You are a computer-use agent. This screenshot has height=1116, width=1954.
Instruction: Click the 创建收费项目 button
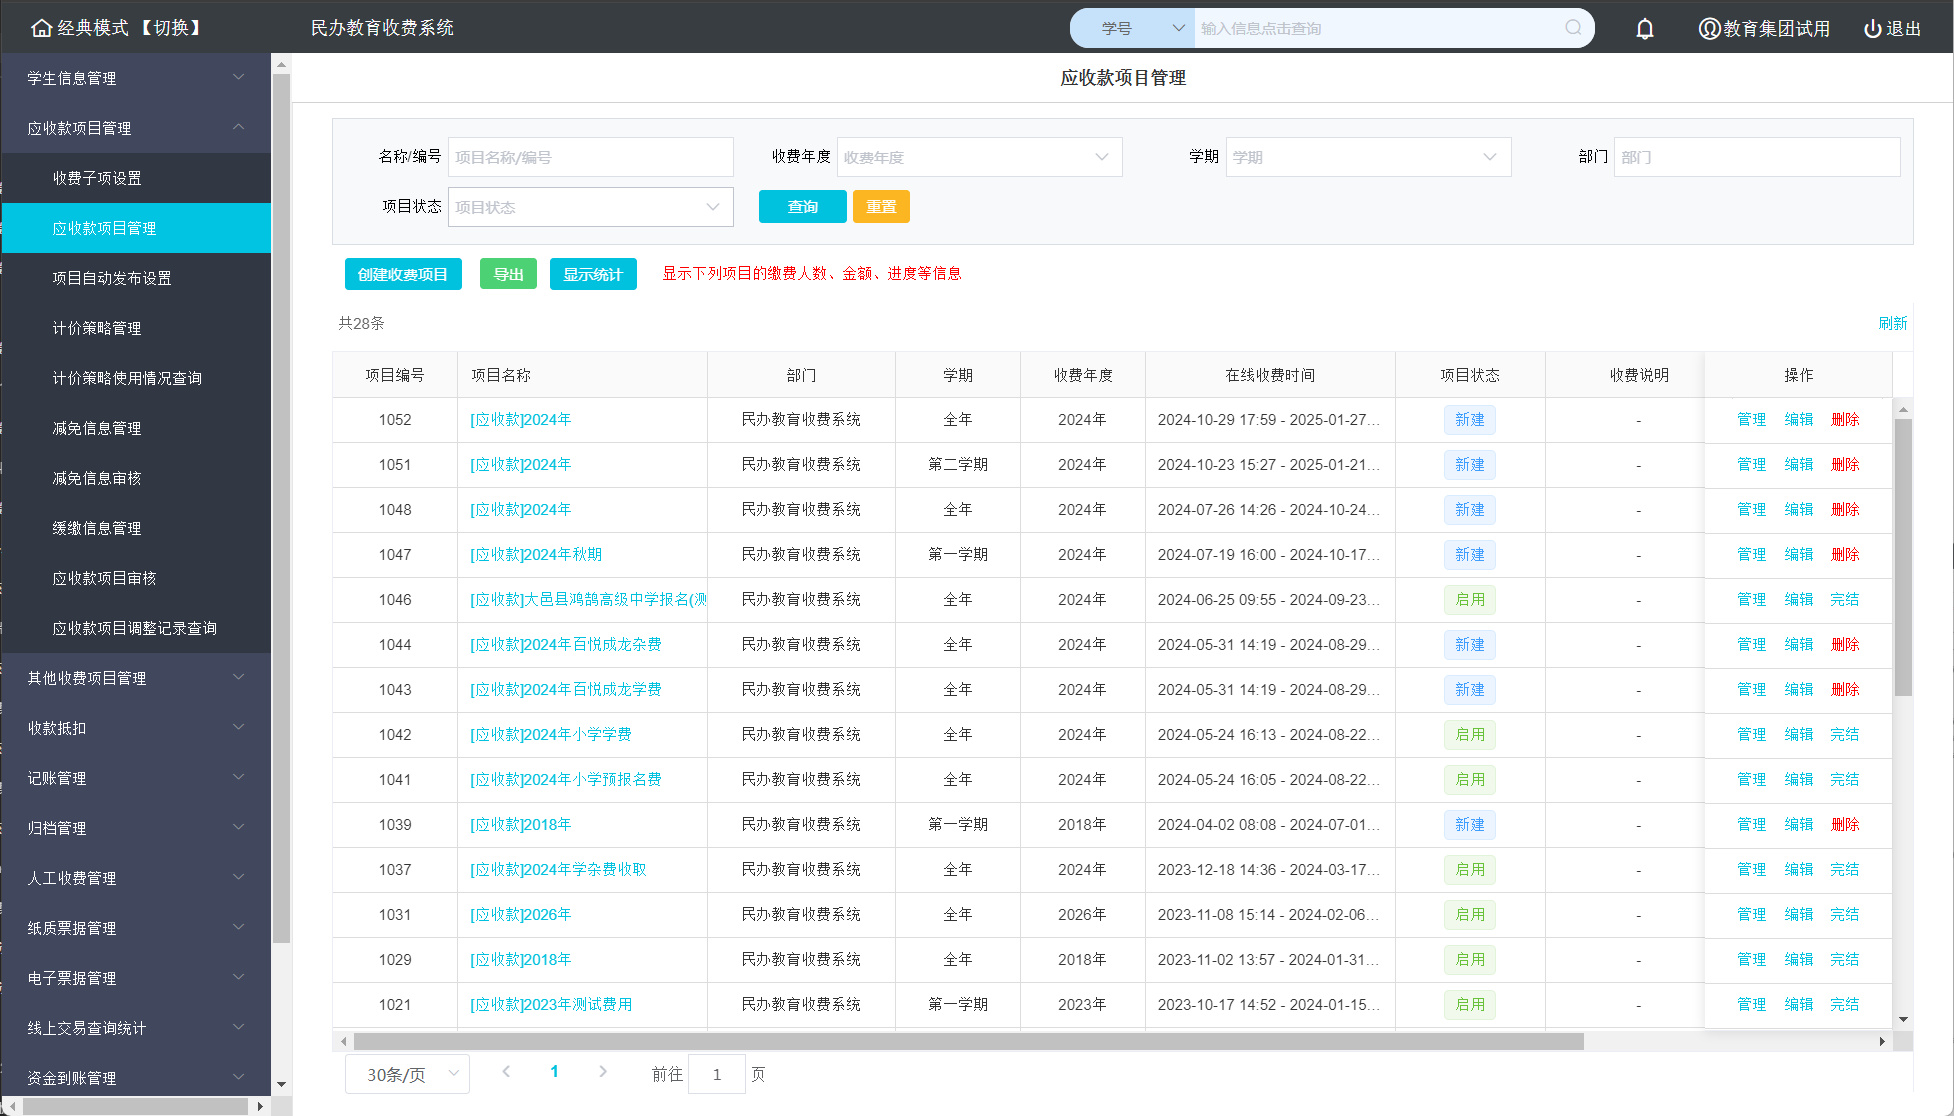[403, 274]
